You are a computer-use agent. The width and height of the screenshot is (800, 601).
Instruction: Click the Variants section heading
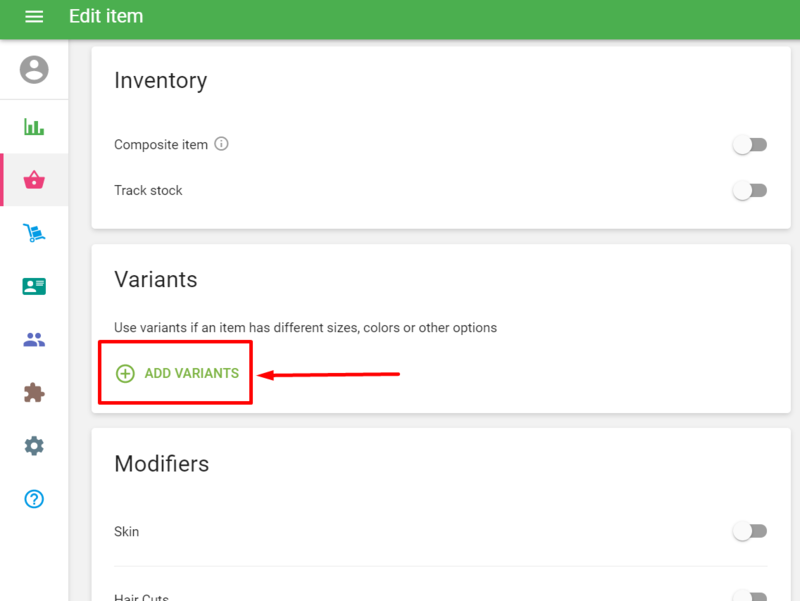tap(156, 280)
